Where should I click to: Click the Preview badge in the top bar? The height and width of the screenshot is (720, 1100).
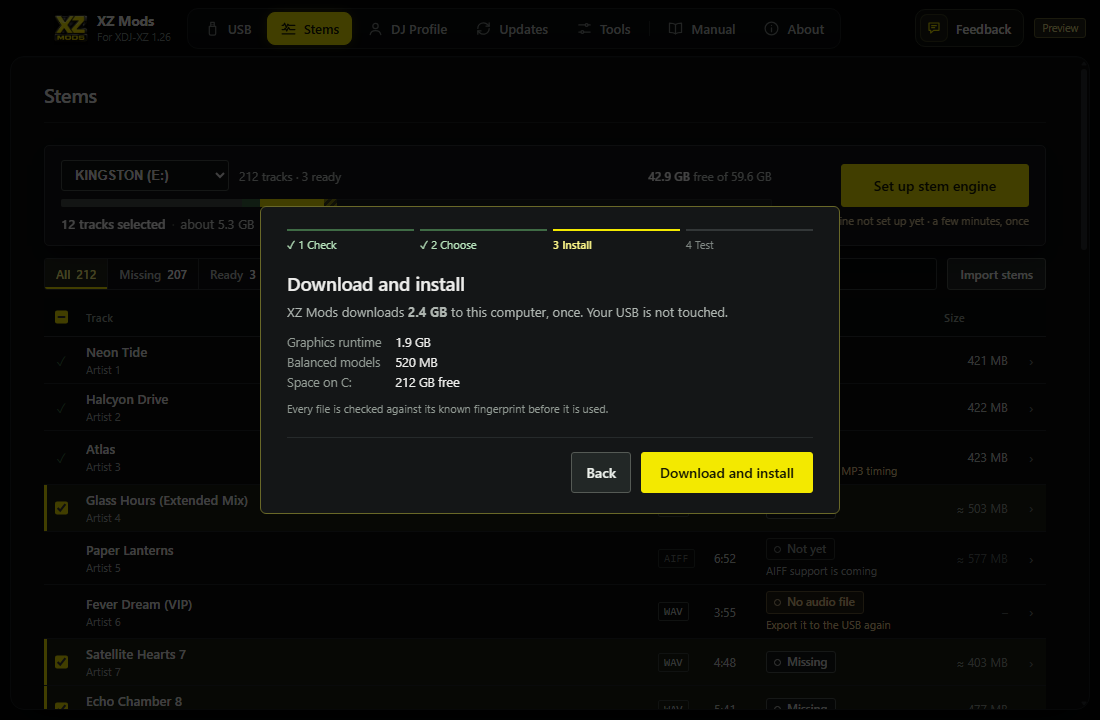pyautogui.click(x=1060, y=28)
